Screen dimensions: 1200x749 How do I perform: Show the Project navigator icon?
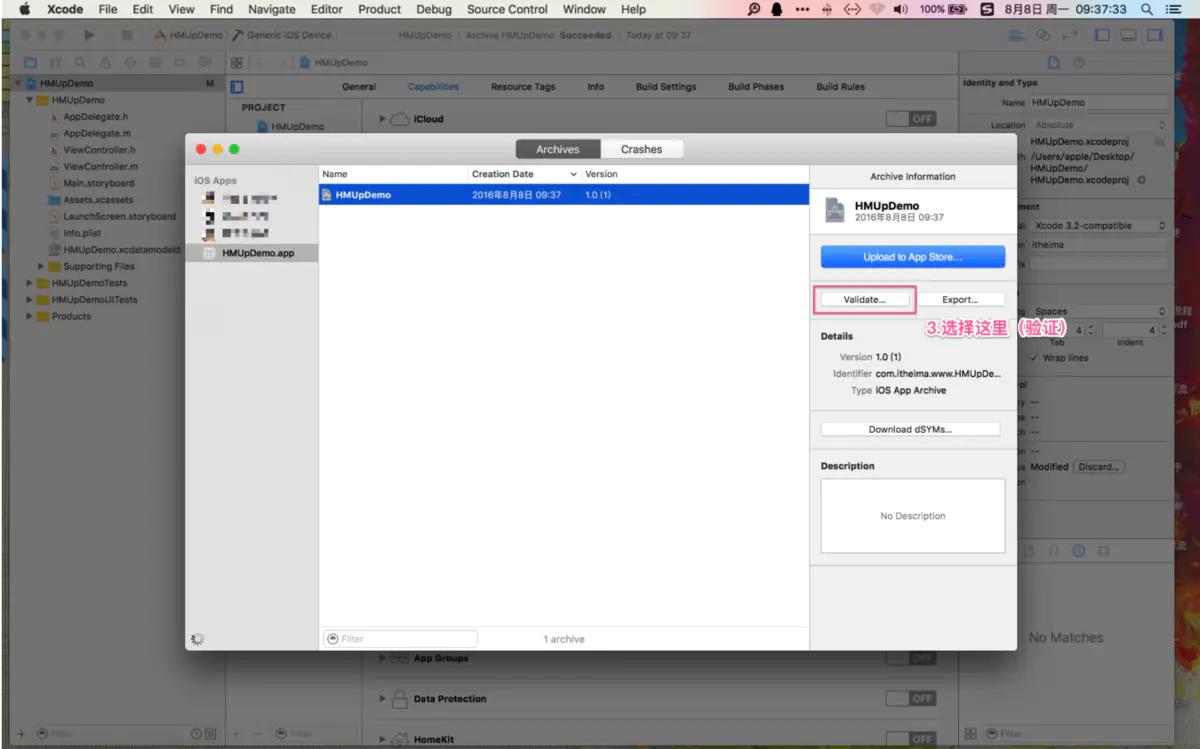(30, 62)
